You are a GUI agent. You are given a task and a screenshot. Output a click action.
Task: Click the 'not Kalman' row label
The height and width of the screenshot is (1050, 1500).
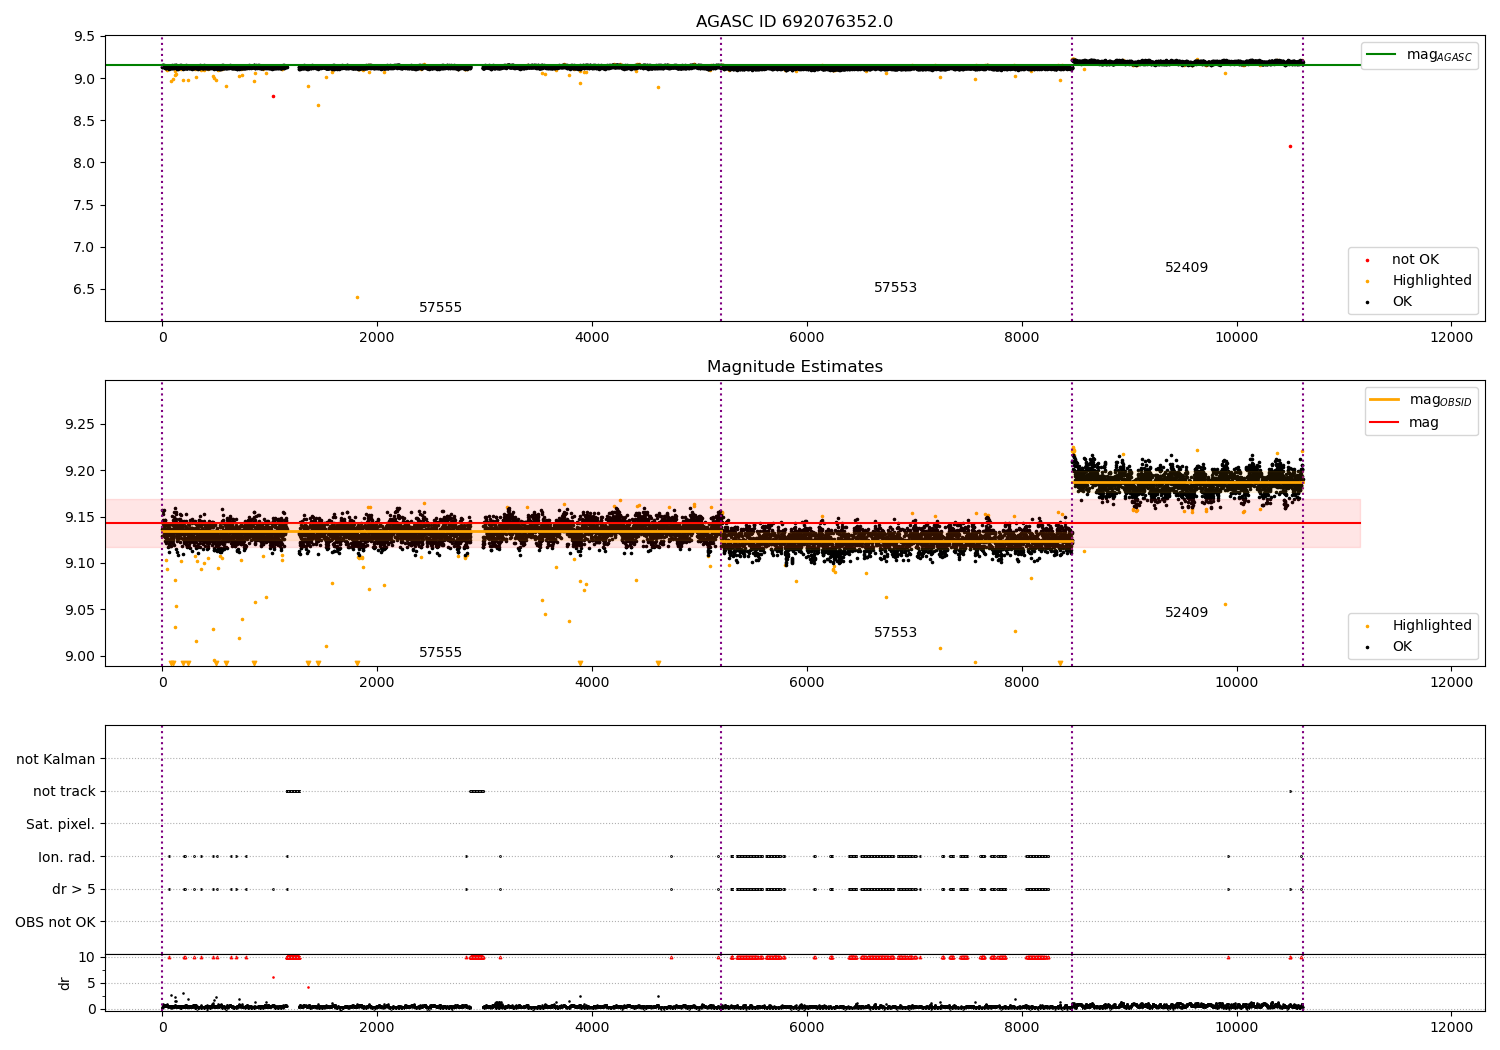56,760
